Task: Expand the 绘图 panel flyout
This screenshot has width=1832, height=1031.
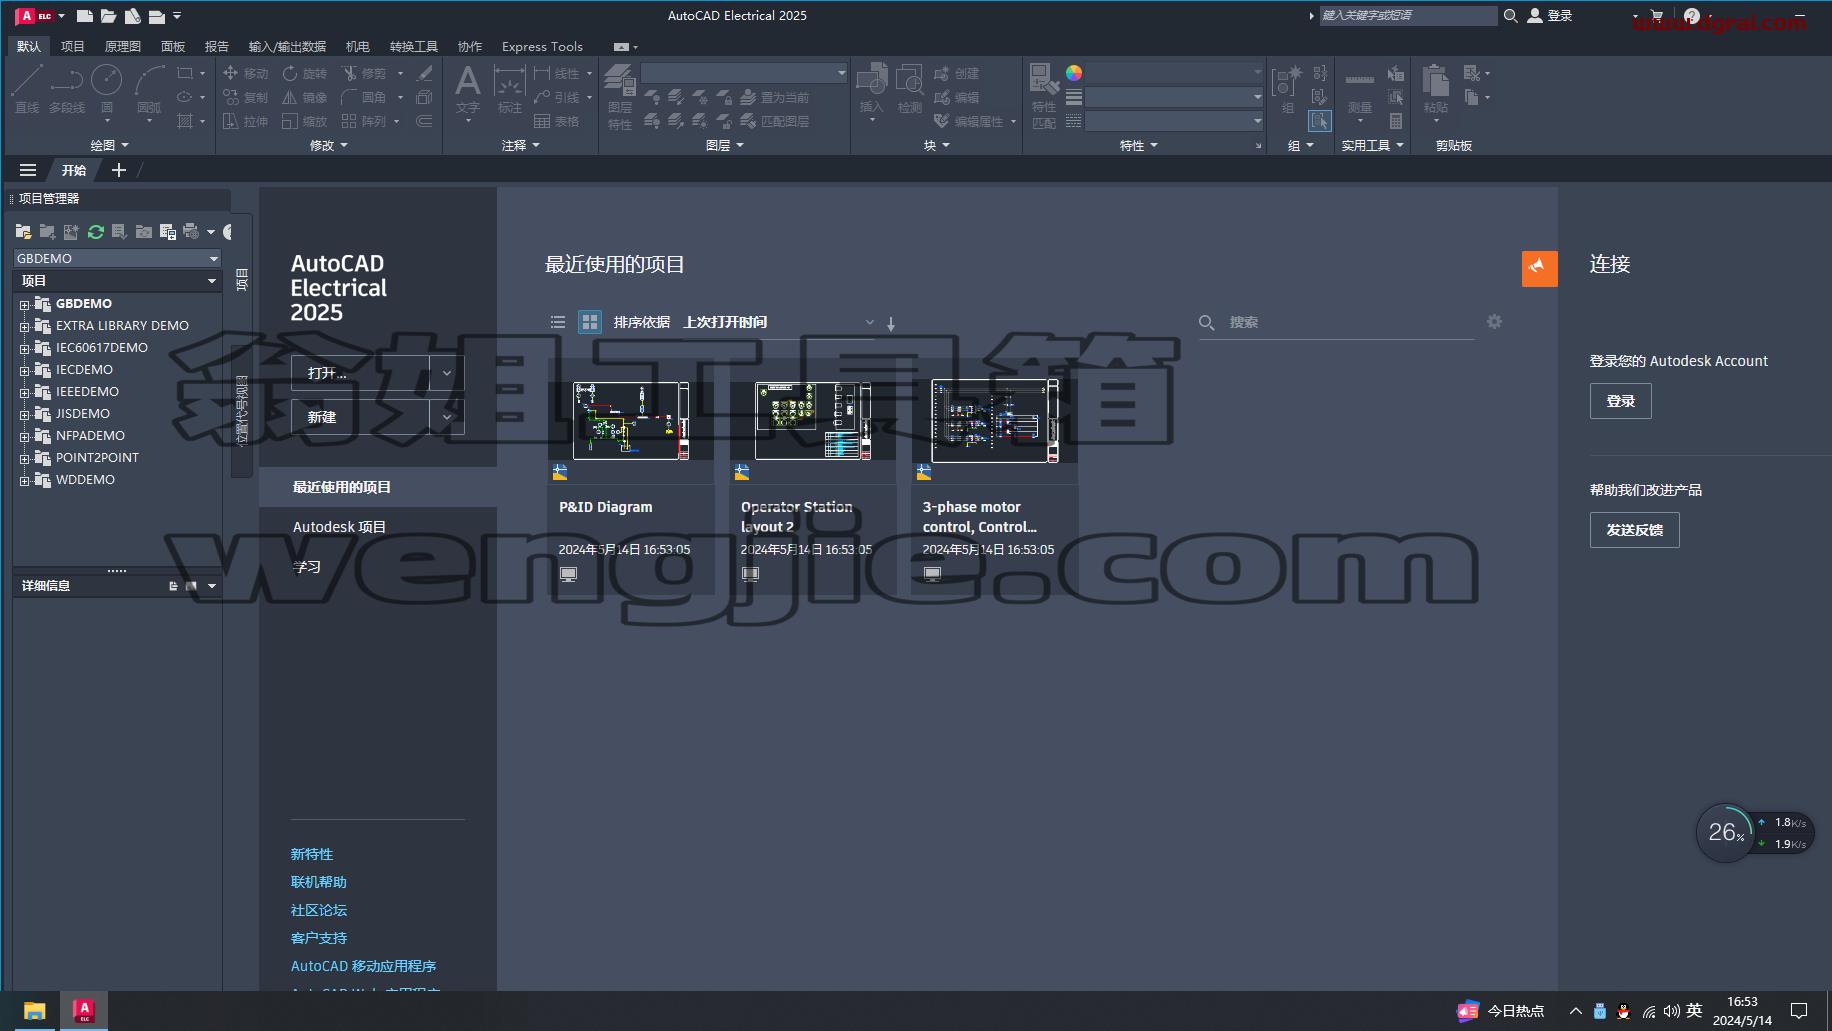Action: tap(109, 145)
